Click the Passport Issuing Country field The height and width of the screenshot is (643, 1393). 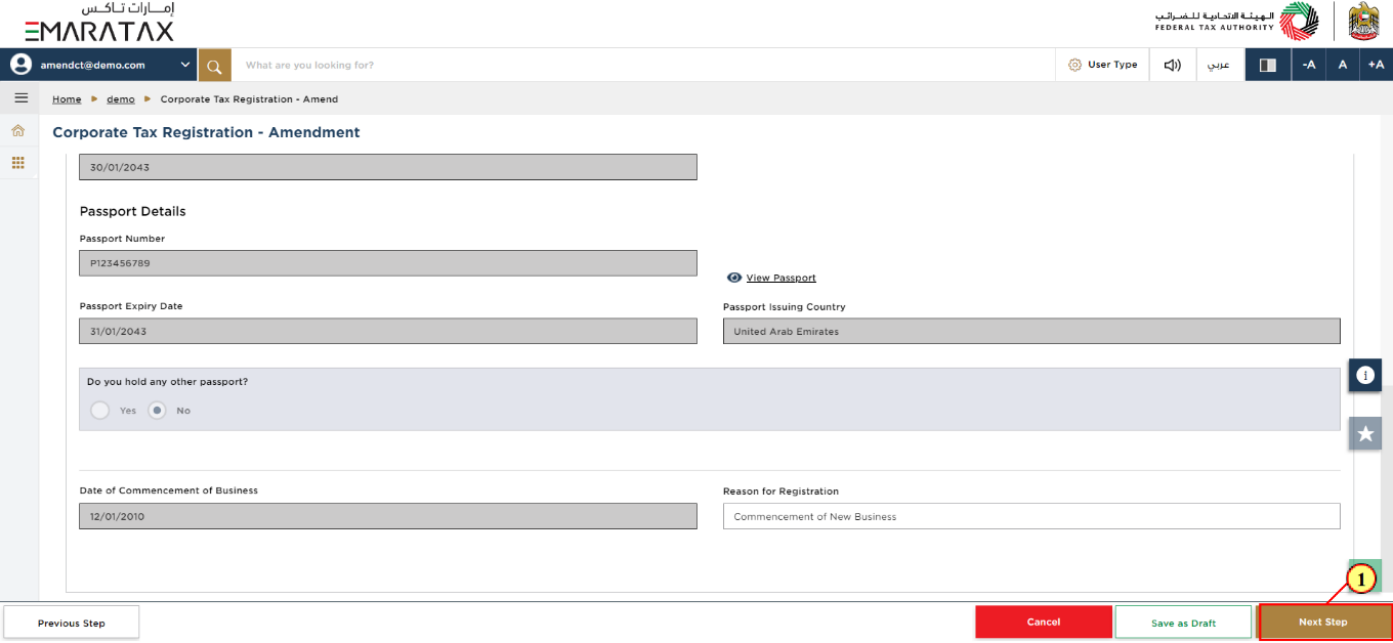pos(1031,331)
